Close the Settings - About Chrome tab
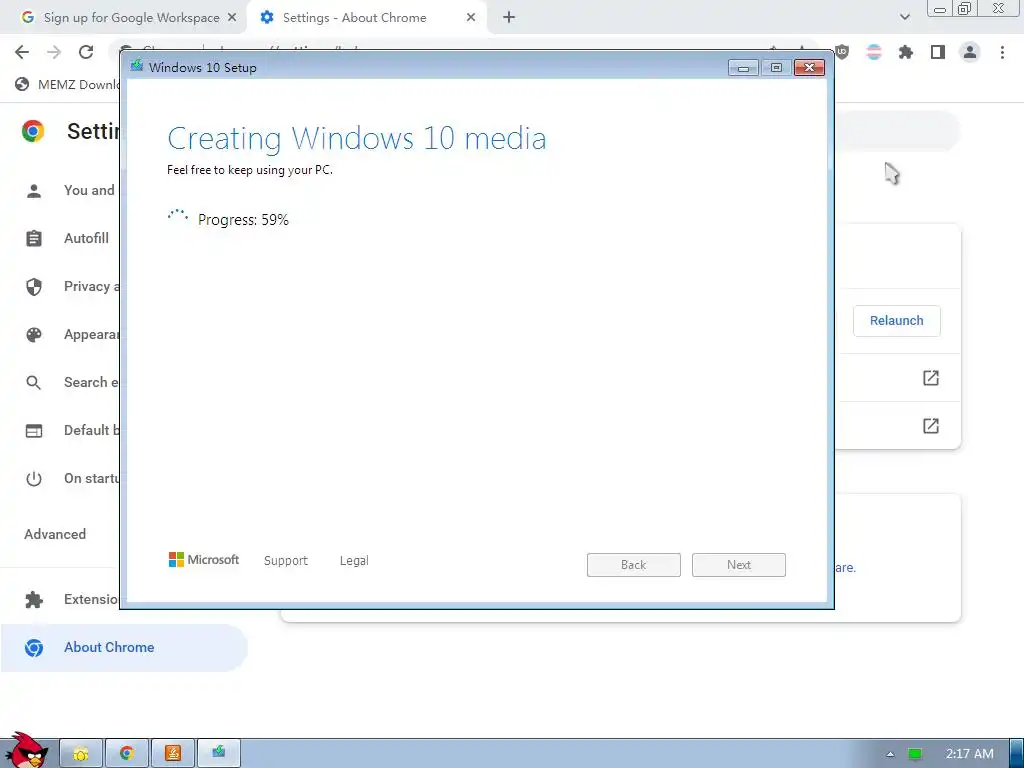The height and width of the screenshot is (768, 1024). [x=471, y=18]
